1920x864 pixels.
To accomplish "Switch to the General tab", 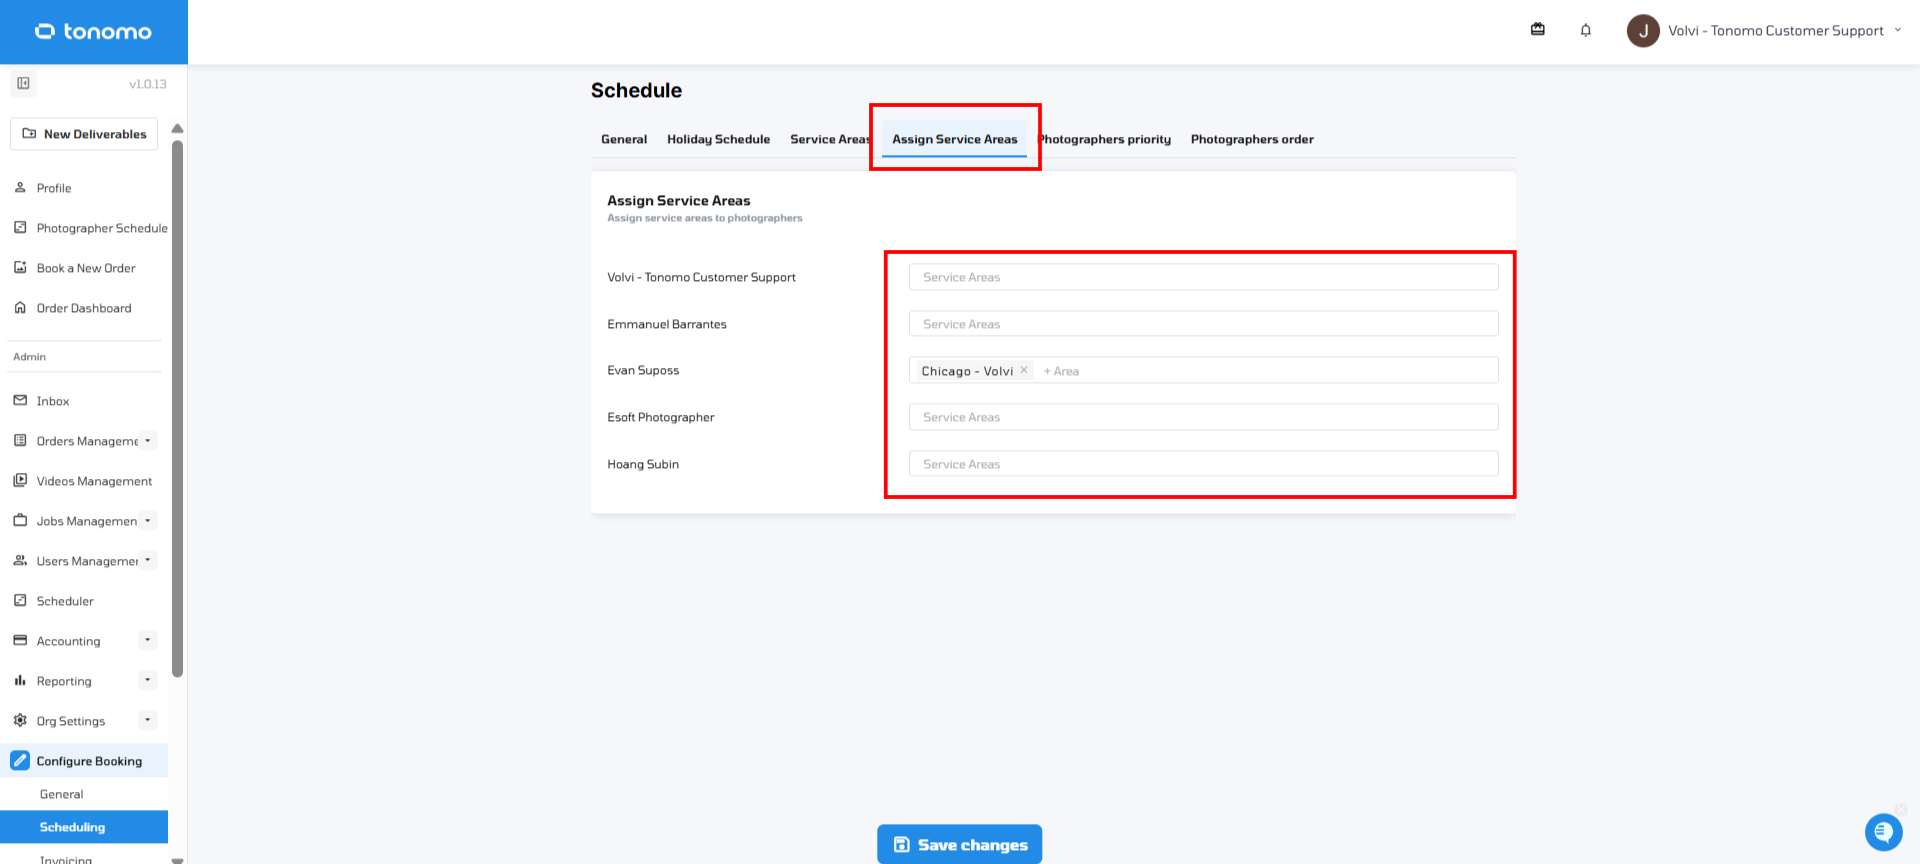I will (624, 139).
